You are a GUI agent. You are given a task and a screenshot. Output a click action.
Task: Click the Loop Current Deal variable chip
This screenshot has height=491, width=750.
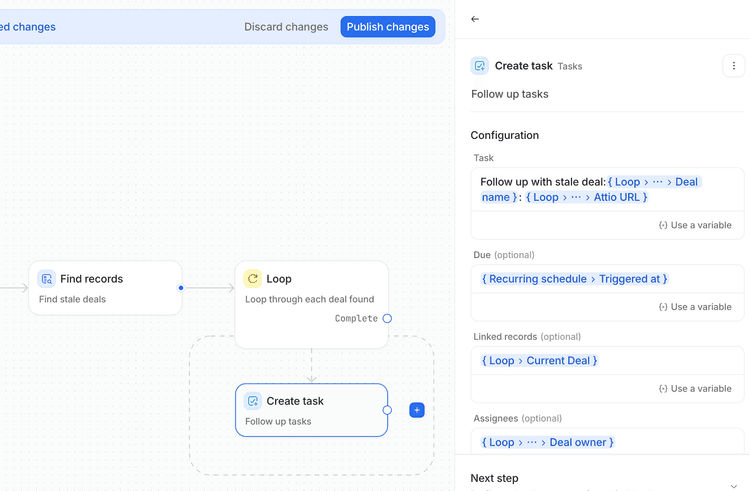[x=539, y=361]
